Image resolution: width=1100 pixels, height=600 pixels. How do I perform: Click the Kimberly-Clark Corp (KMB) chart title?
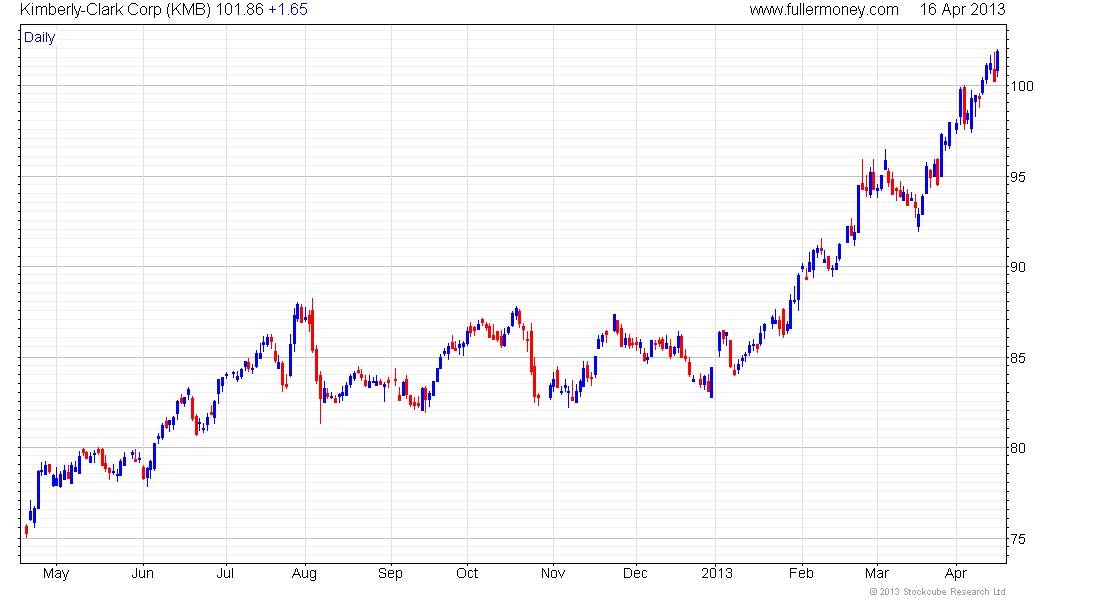coord(116,10)
